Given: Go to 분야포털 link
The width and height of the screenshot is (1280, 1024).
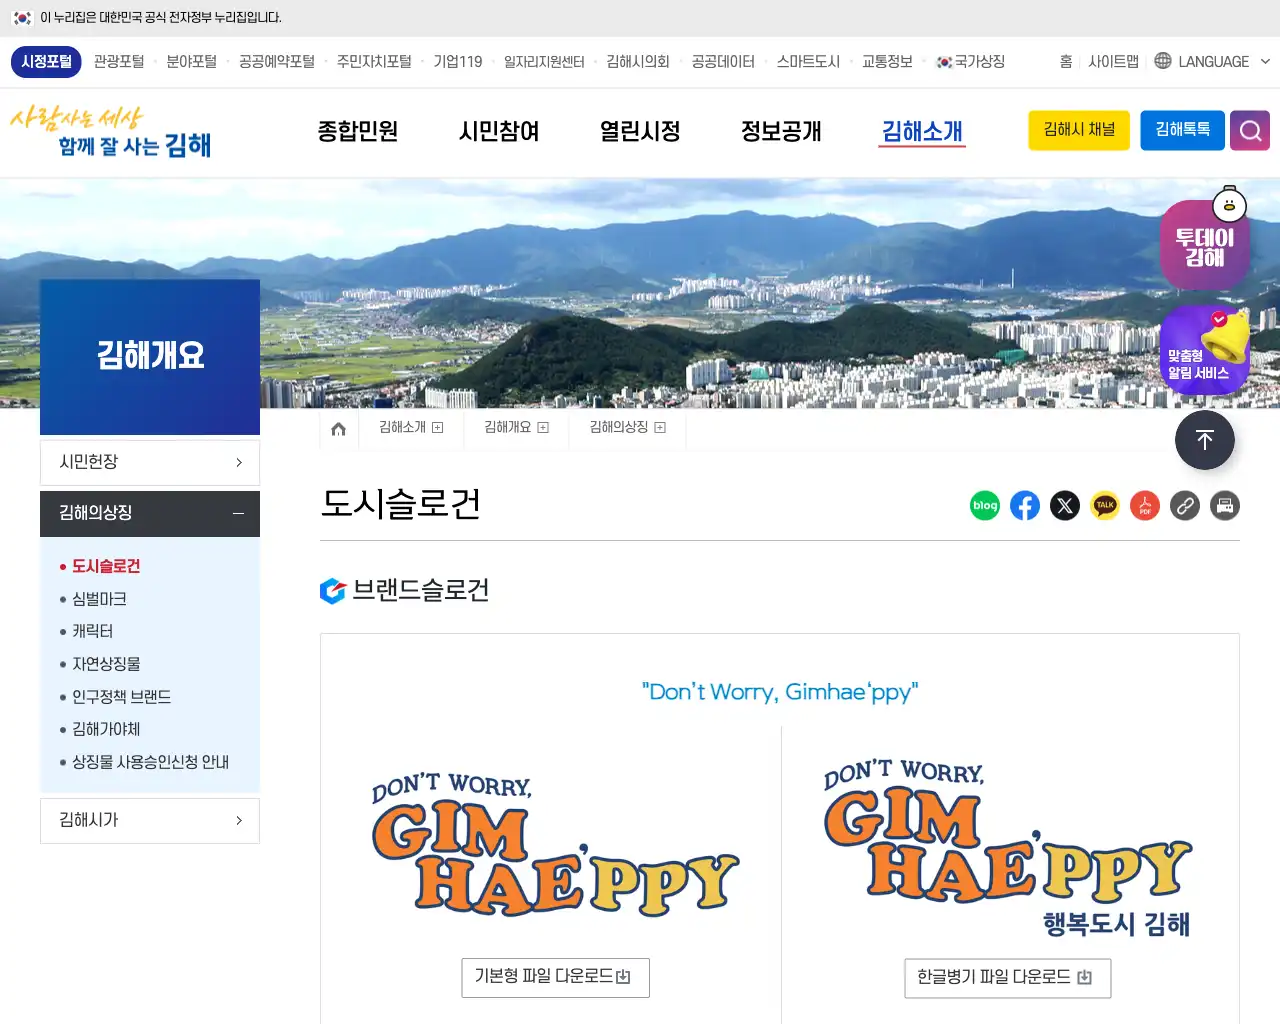Looking at the screenshot, I should [192, 62].
